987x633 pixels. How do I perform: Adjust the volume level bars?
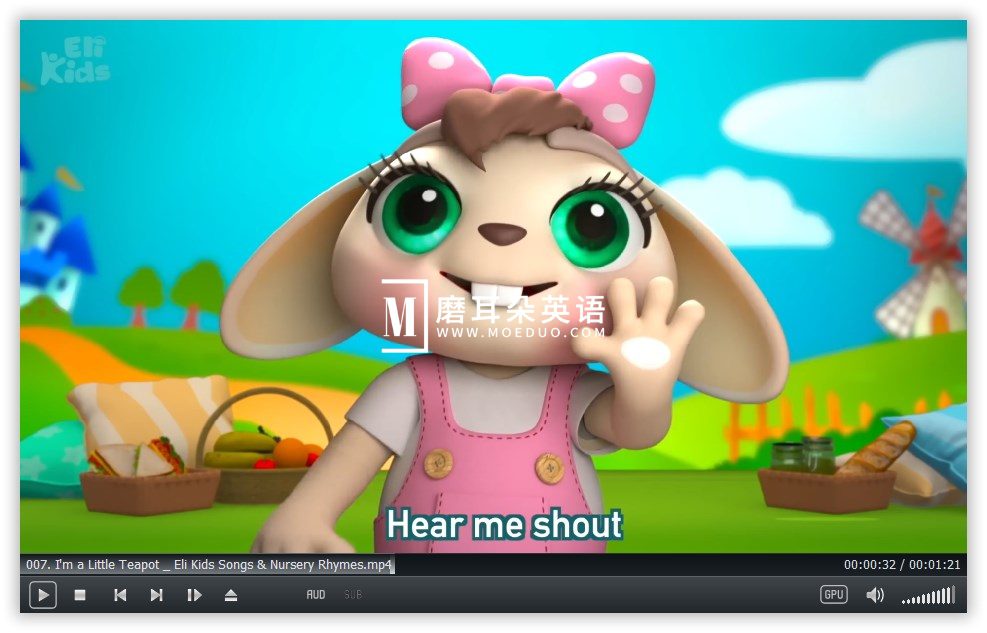point(928,595)
